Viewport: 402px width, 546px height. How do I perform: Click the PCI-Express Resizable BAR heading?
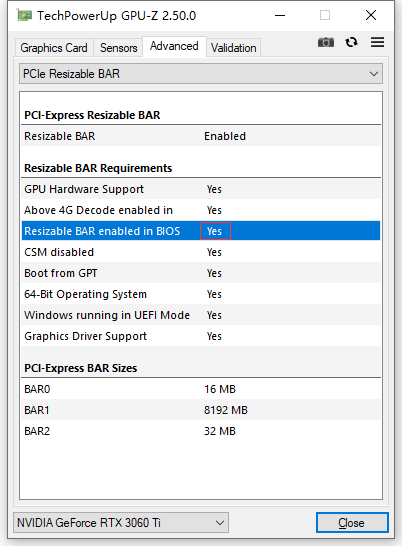tap(92, 115)
